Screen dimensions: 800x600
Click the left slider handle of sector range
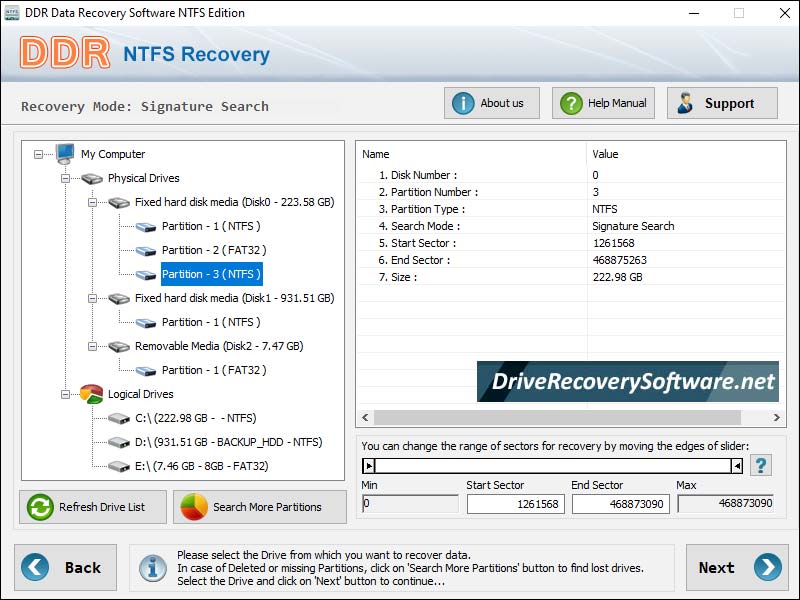369,465
